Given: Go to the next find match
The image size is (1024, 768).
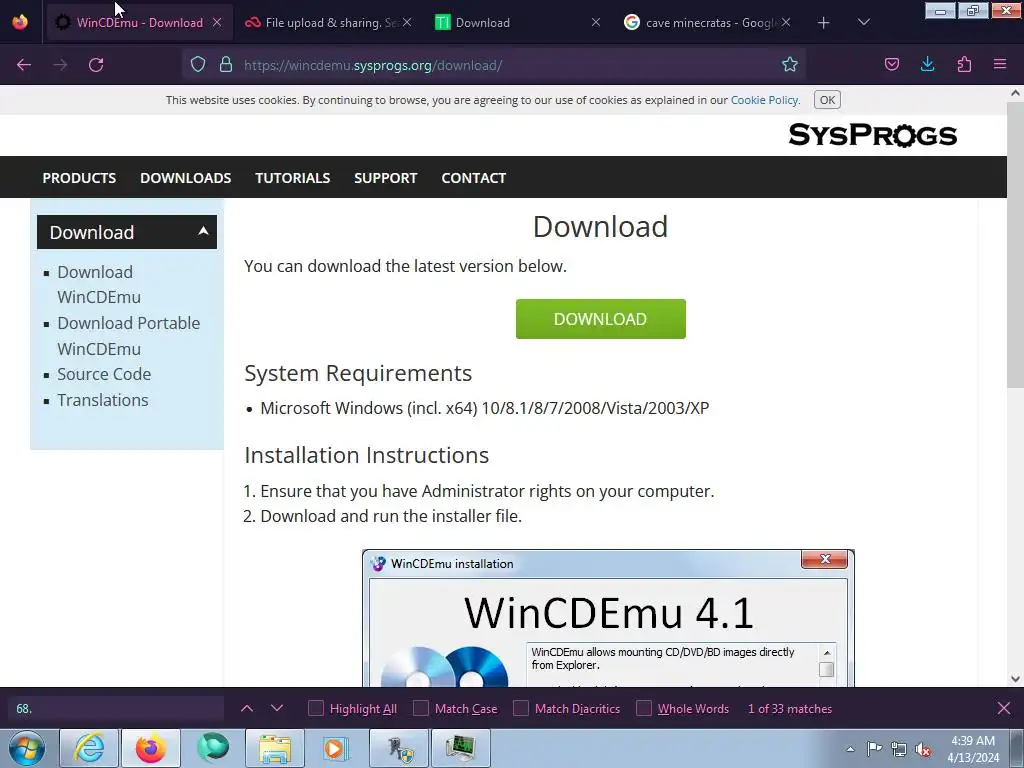Looking at the screenshot, I should 277,709.
